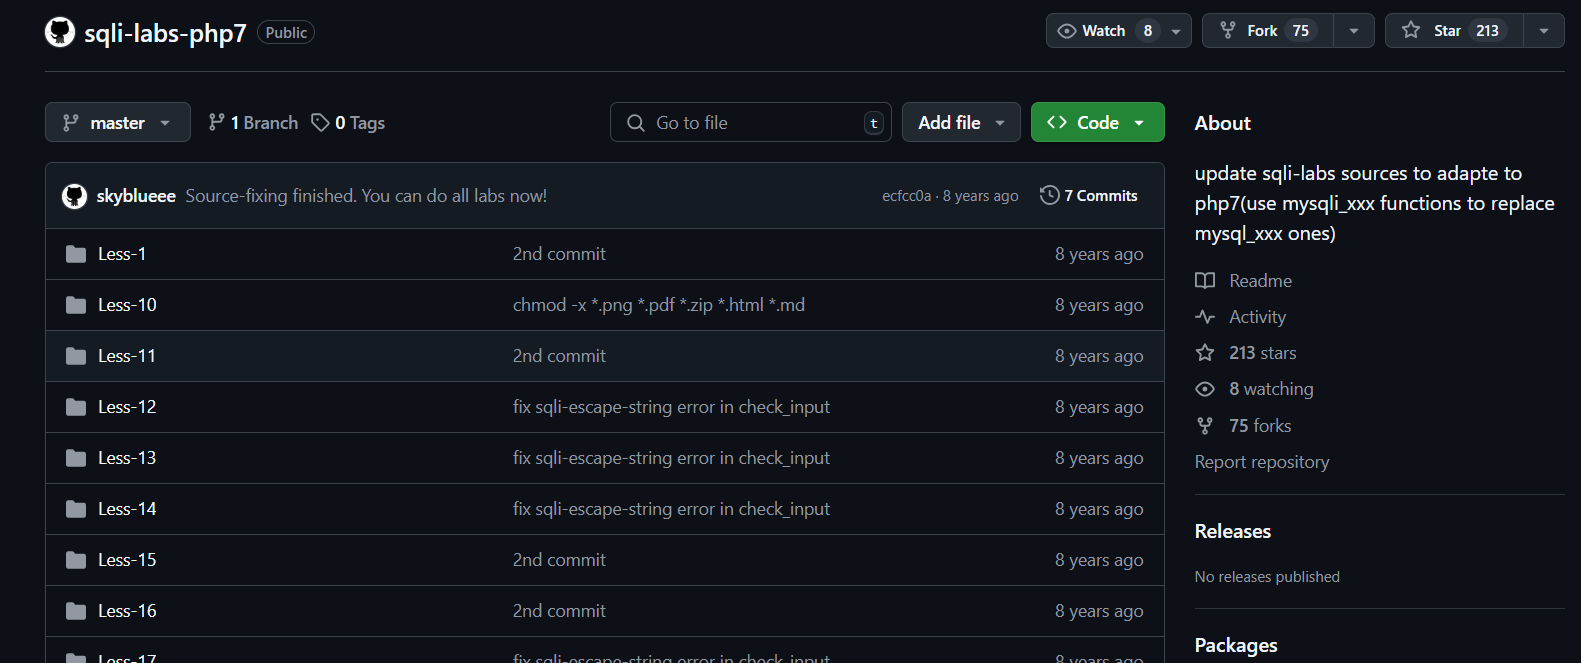The height and width of the screenshot is (663, 1581).
Task: Open the Less-11 folder
Action: [127, 356]
